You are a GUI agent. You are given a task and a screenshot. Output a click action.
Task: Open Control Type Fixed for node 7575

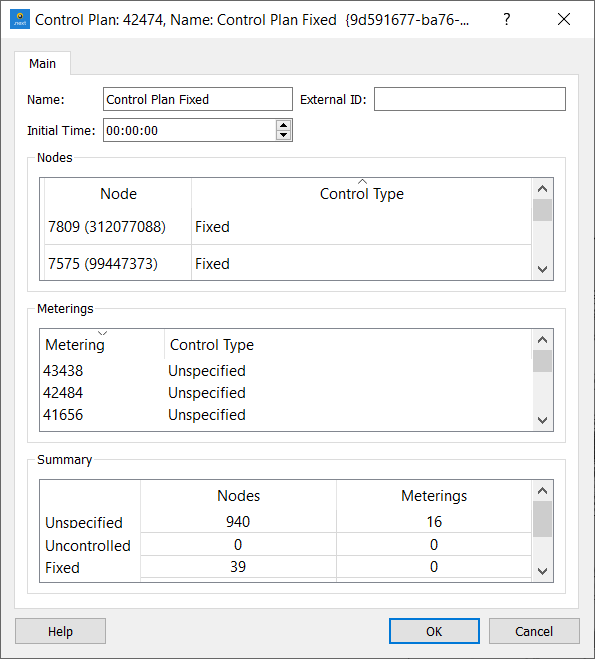(361, 264)
